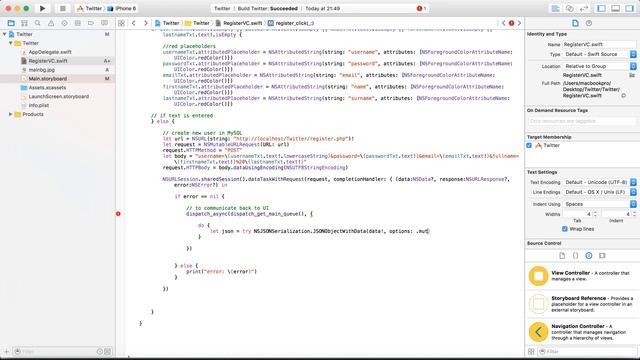Open Twitter project in jump bar
Viewport: 640px width, 360px height.
167,23
